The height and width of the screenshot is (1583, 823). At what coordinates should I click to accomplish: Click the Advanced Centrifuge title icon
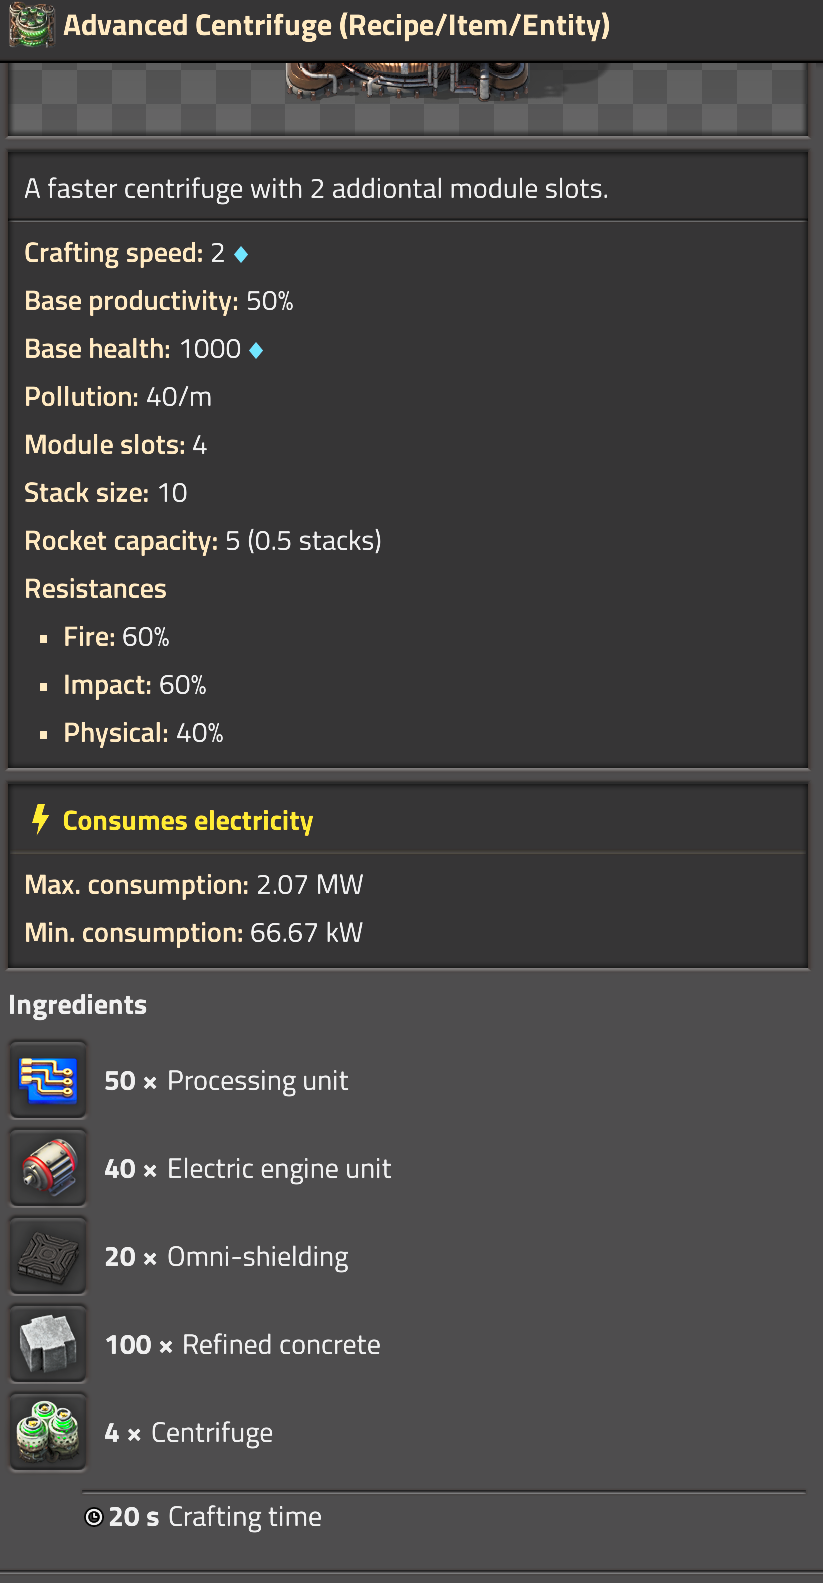pos(31,26)
